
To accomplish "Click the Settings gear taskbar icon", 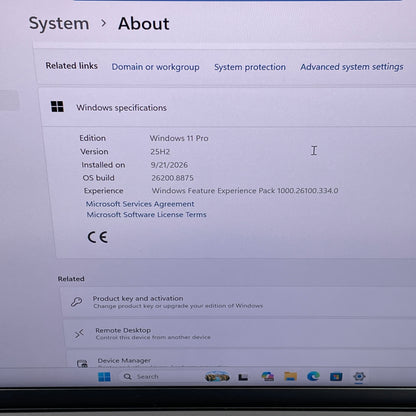I will tap(359, 377).
